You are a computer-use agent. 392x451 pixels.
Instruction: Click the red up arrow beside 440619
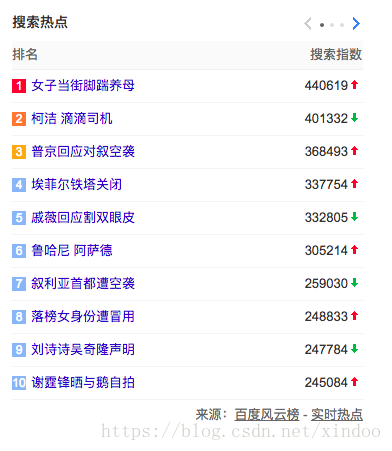pos(355,85)
